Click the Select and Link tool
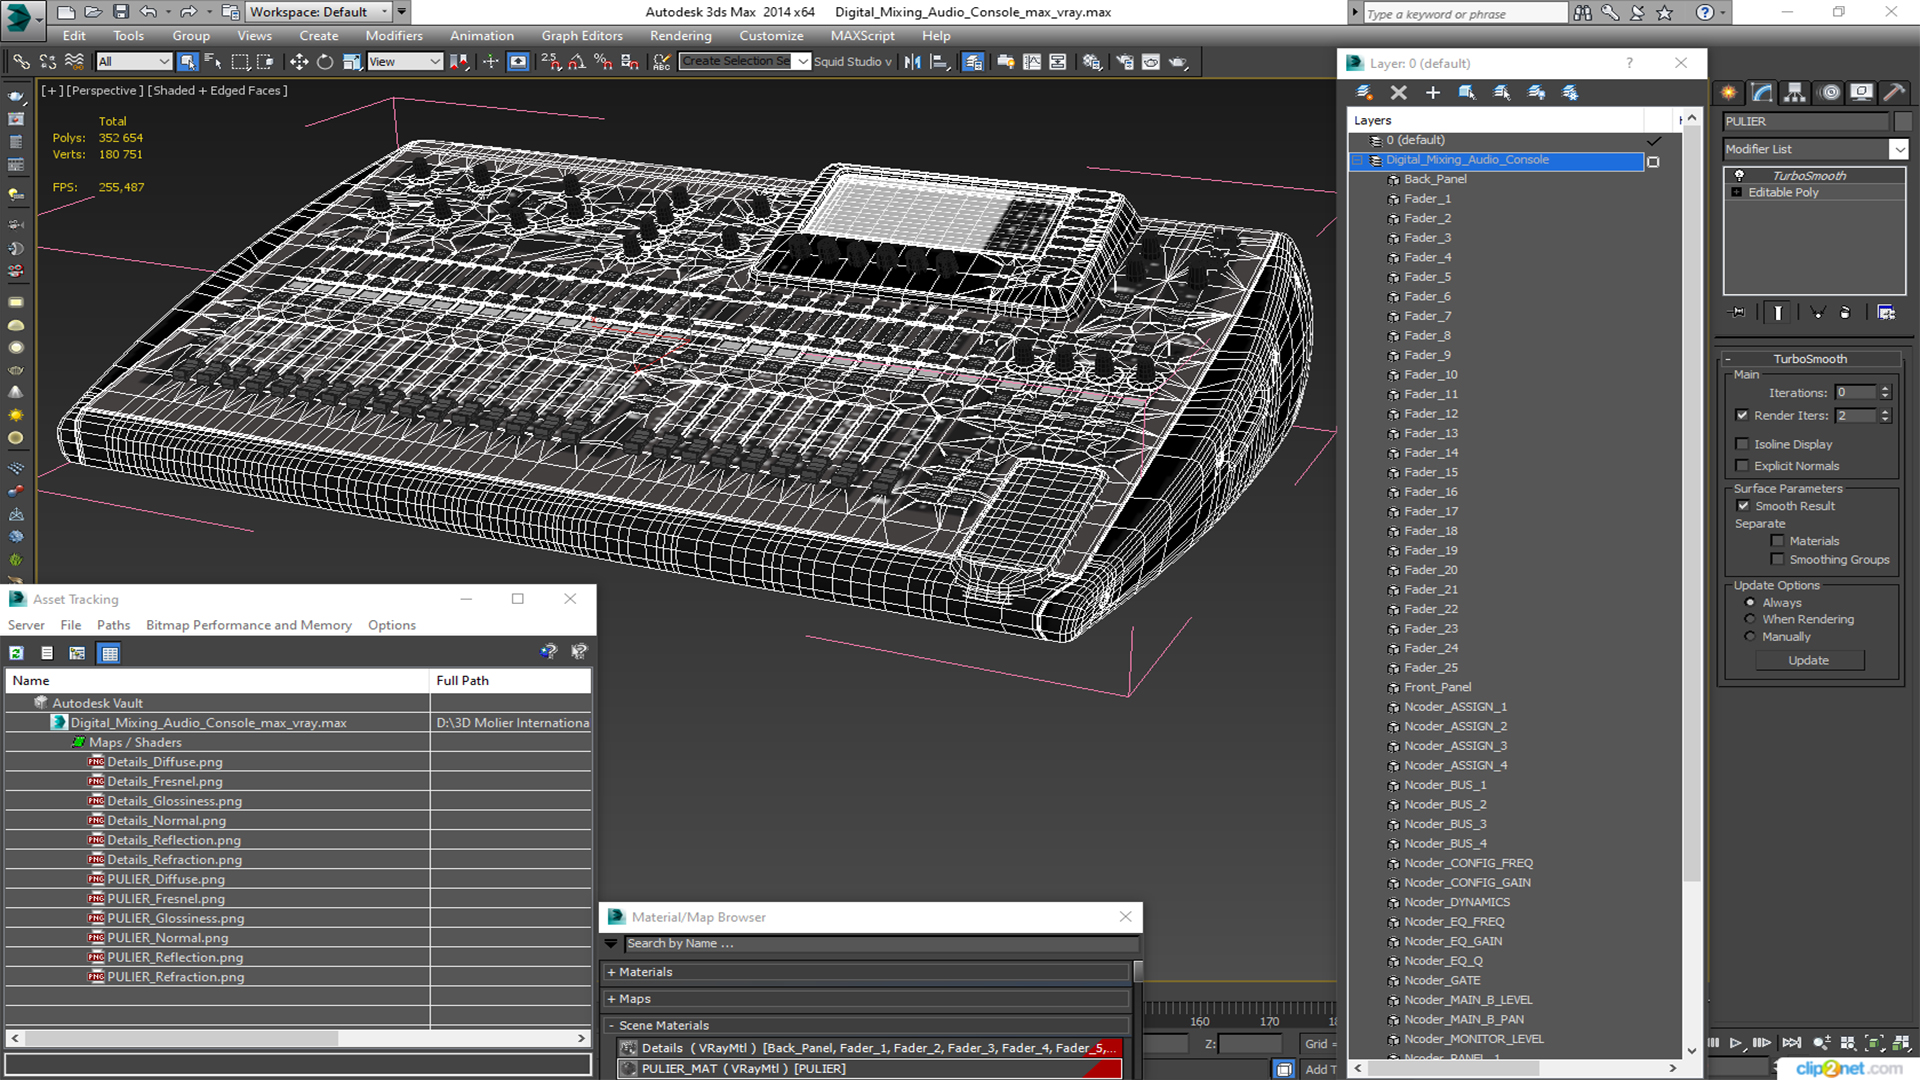Viewport: 1920px width, 1080px height. [21, 62]
